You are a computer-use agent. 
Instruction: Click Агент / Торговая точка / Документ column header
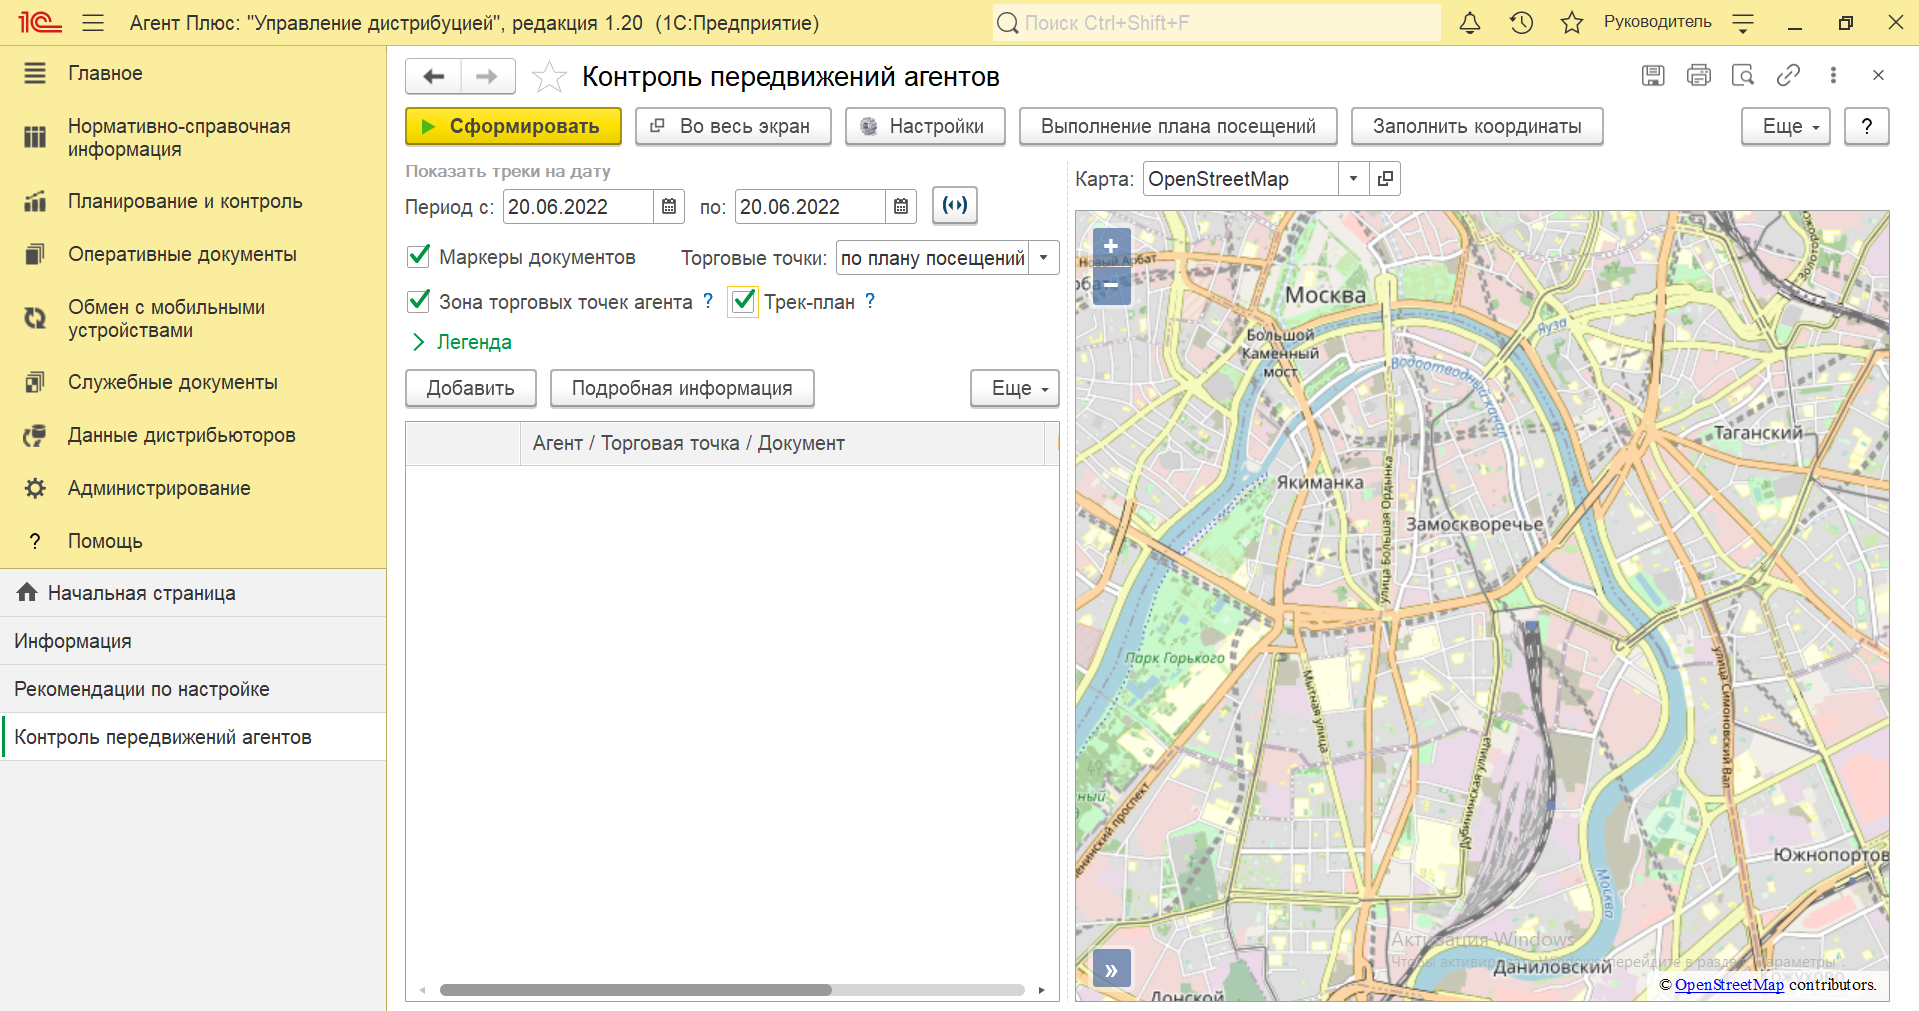pyautogui.click(x=782, y=443)
